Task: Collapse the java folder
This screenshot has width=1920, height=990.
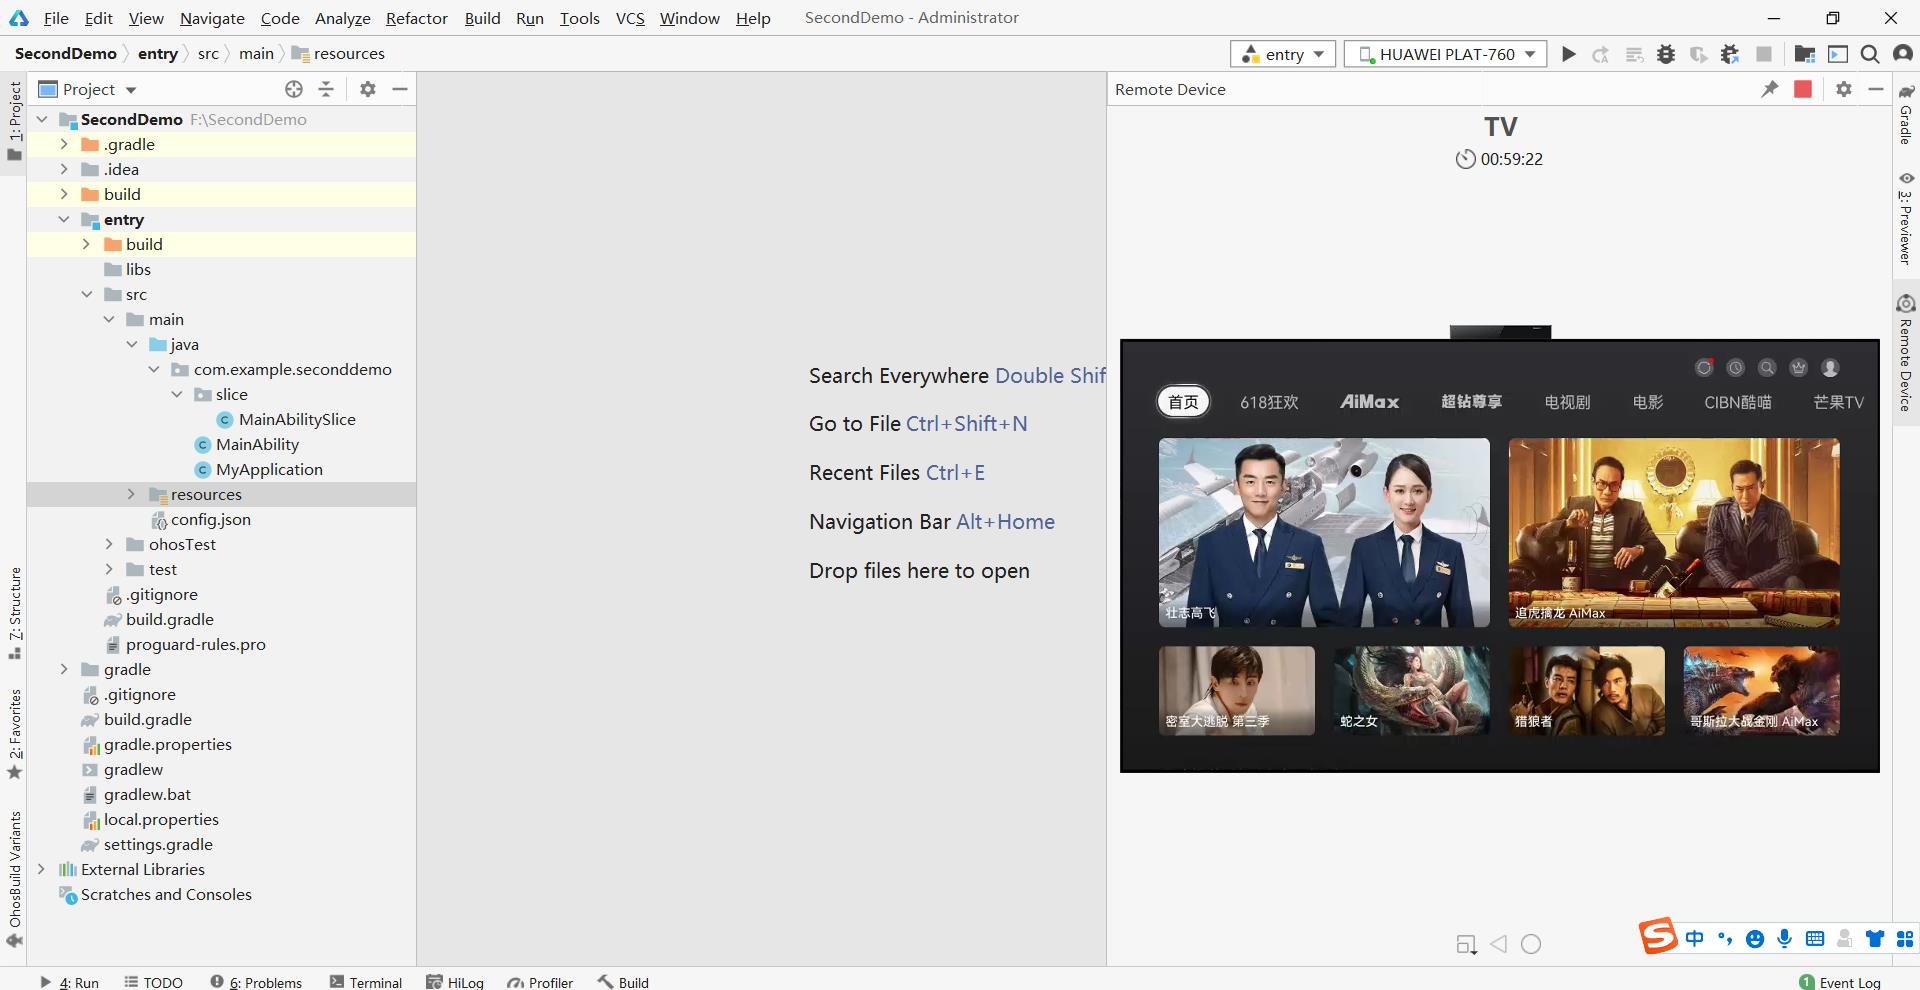Action: (x=132, y=344)
